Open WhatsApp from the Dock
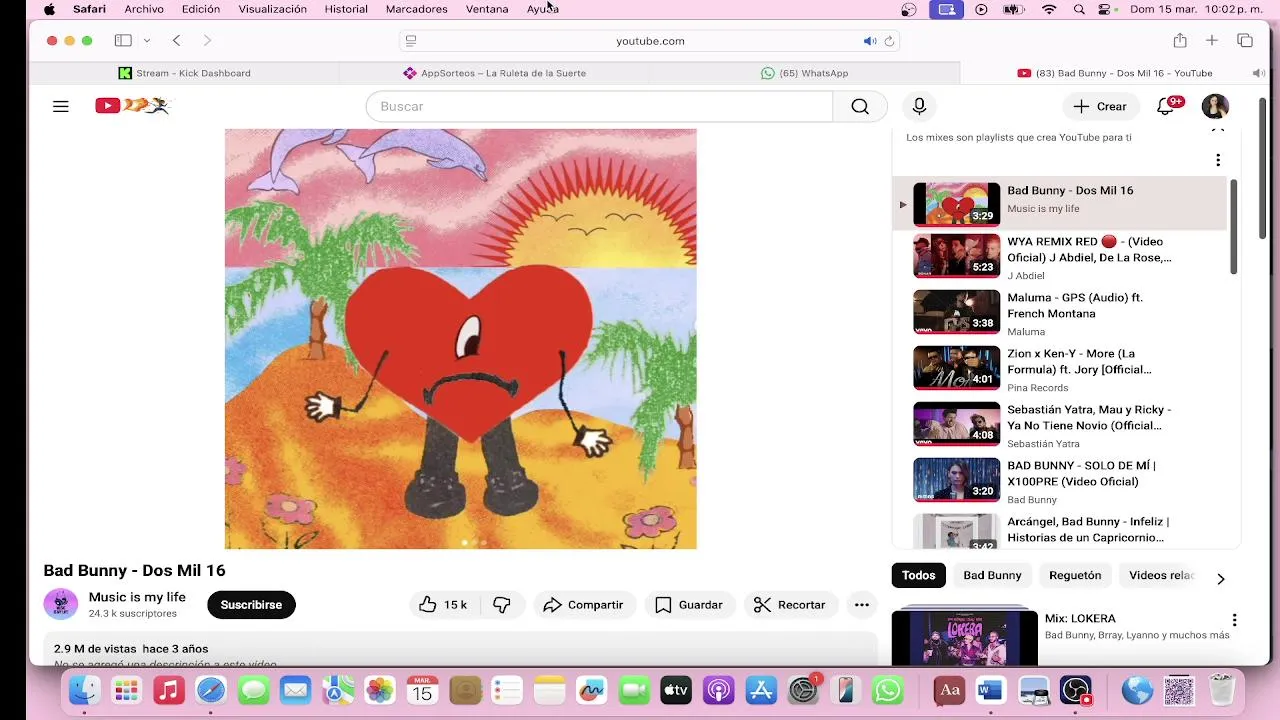This screenshot has width=1280, height=720. pos(887,690)
